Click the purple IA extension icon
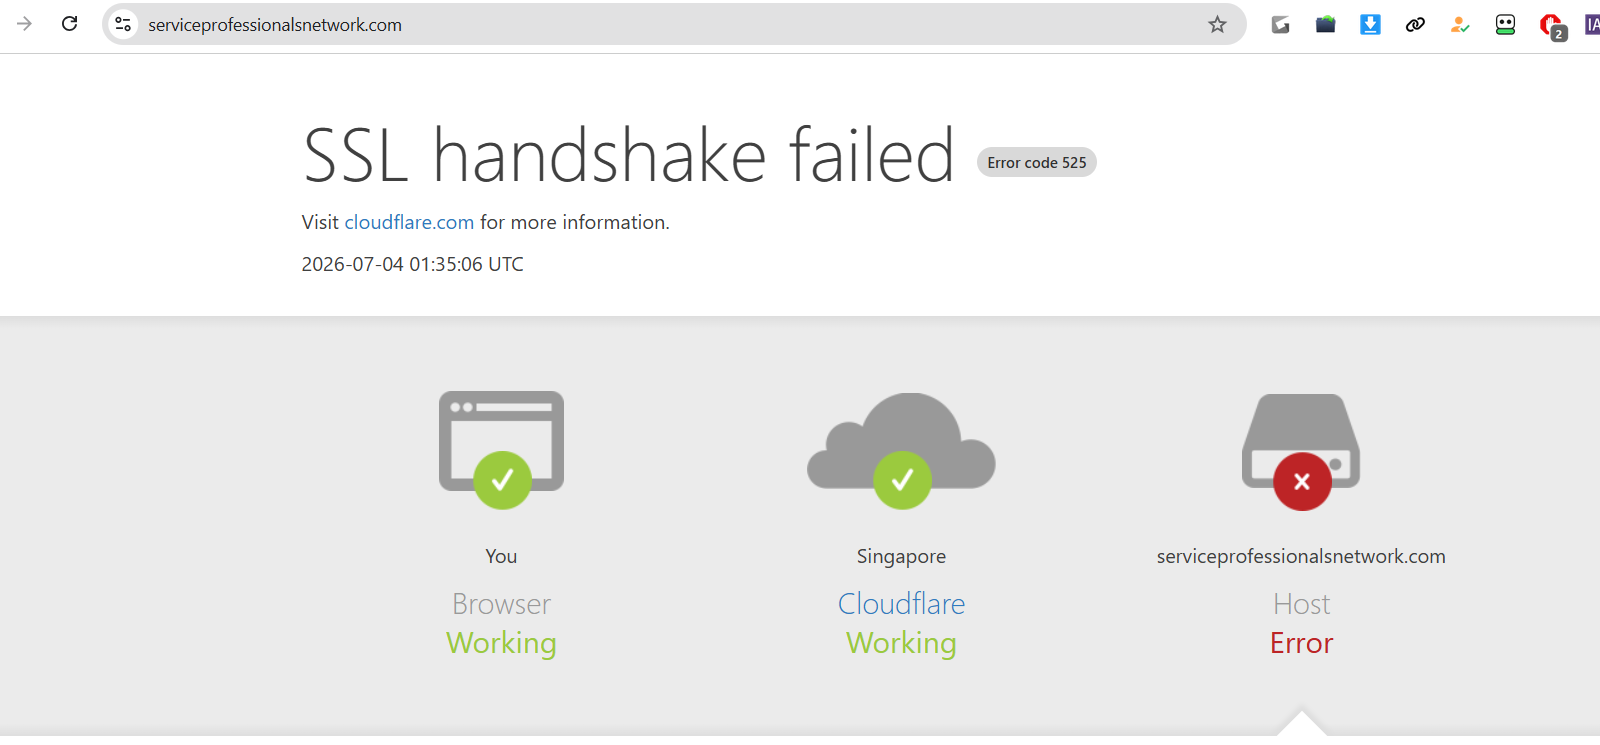 pyautogui.click(x=1592, y=24)
